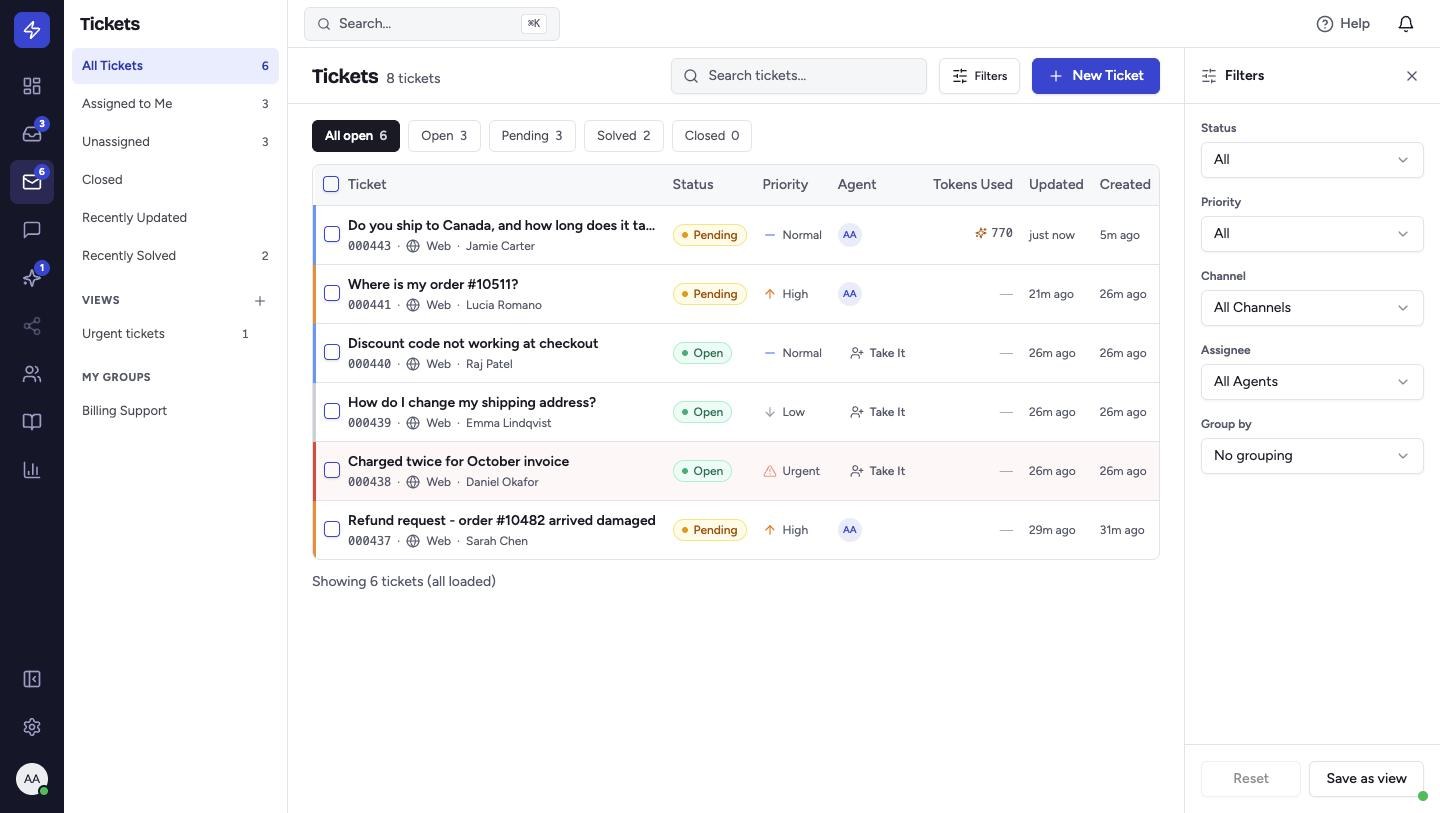Open the reports bar chart icon
This screenshot has width=1440, height=813.
click(32, 470)
